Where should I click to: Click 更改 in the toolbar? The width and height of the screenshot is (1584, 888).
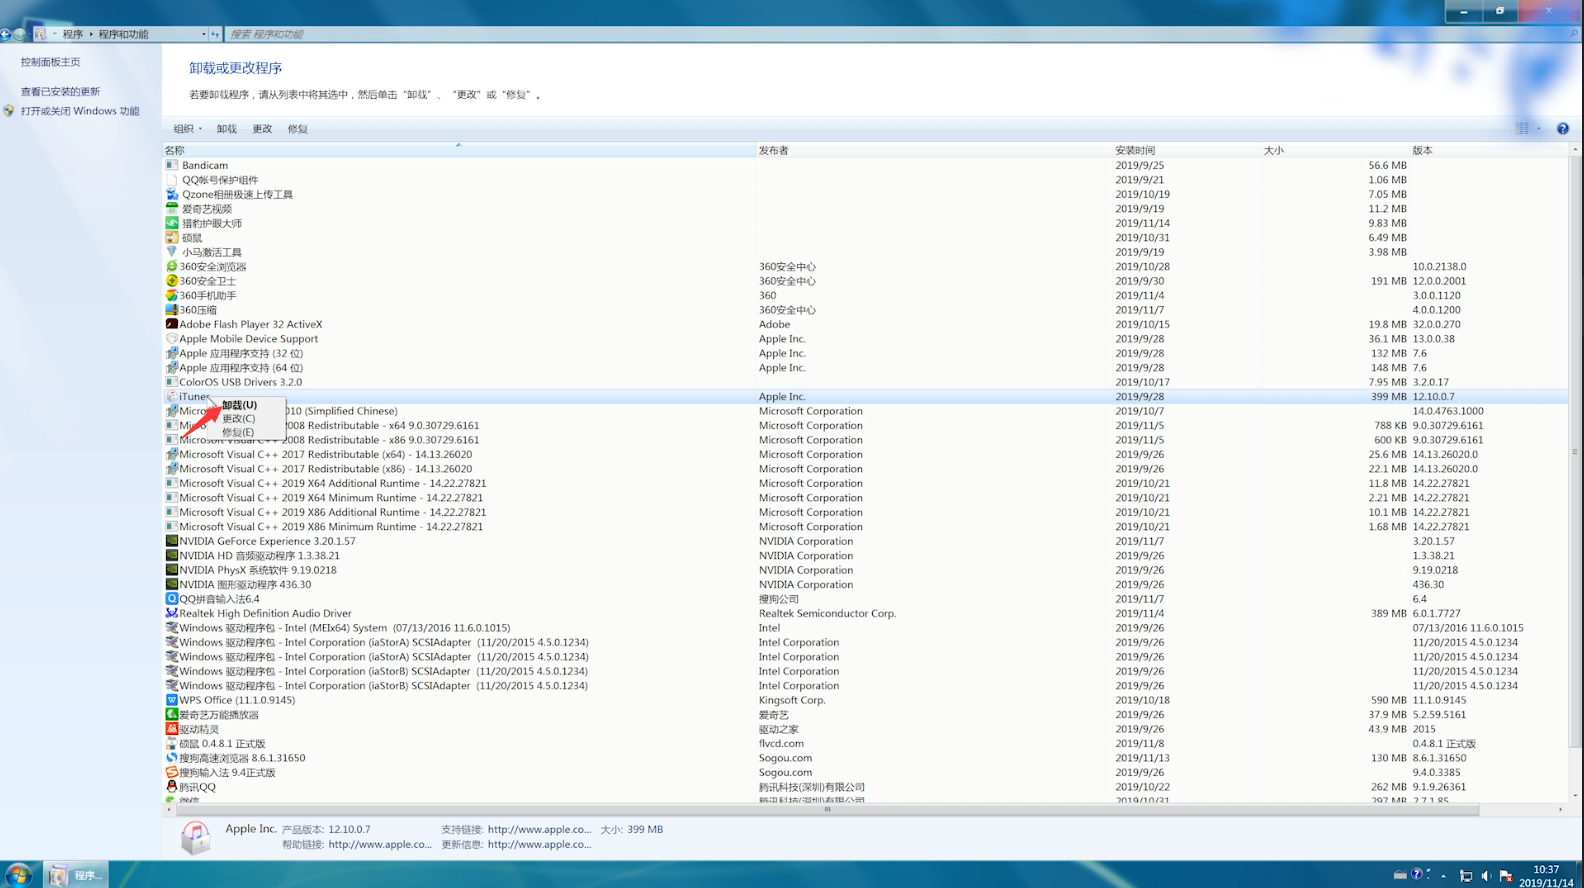(x=262, y=129)
